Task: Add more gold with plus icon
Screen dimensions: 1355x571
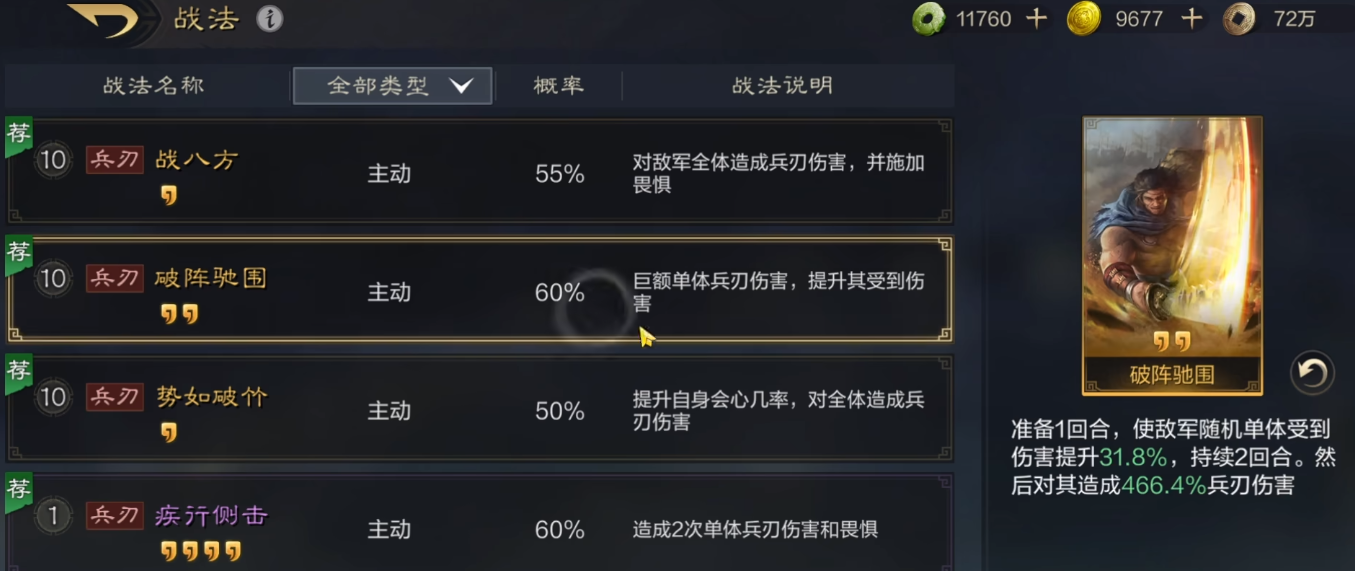Action: point(1192,19)
